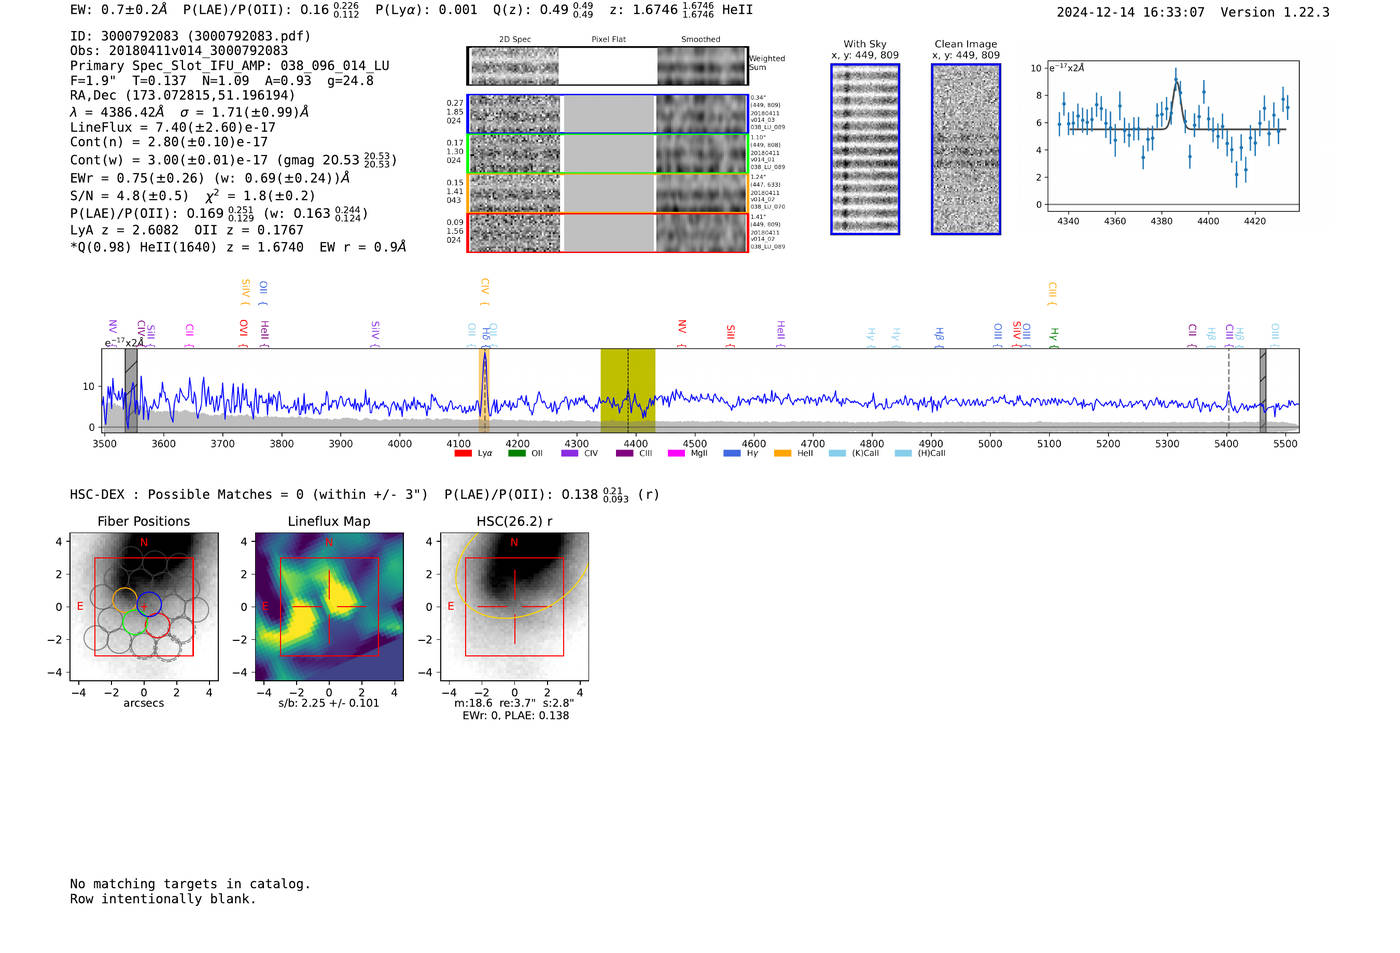Image resolution: width=1400 pixels, height=953 pixels.
Task: Click the (K)CaII legend swatch
Action: point(837,453)
